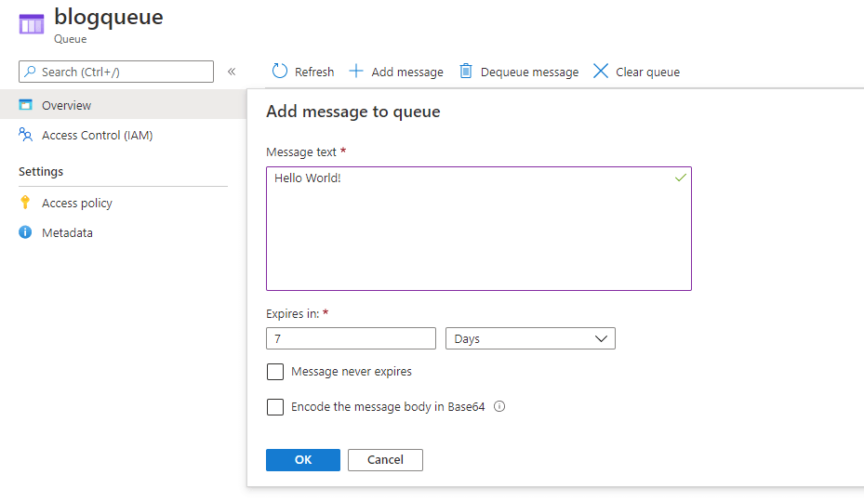Viewport: 864px width, 501px height.
Task: Collapse the sidebar using double chevron
Action: point(231,71)
